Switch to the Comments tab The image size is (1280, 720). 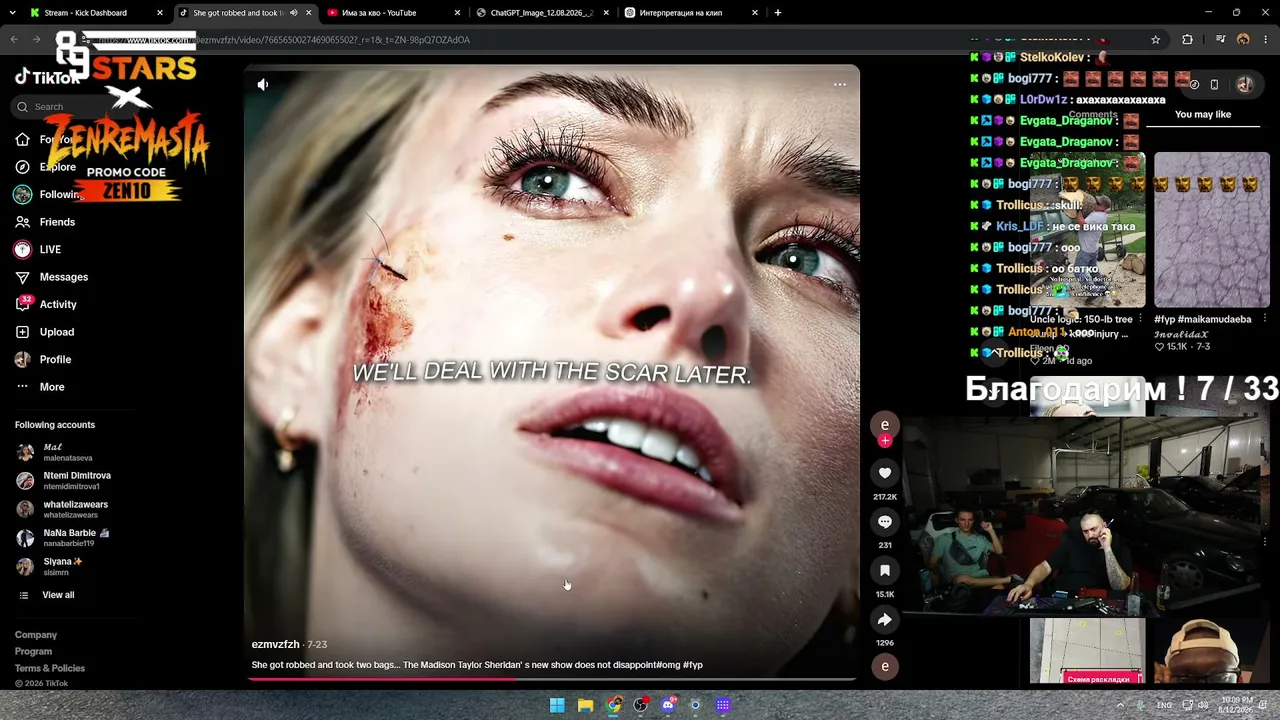1094,115
